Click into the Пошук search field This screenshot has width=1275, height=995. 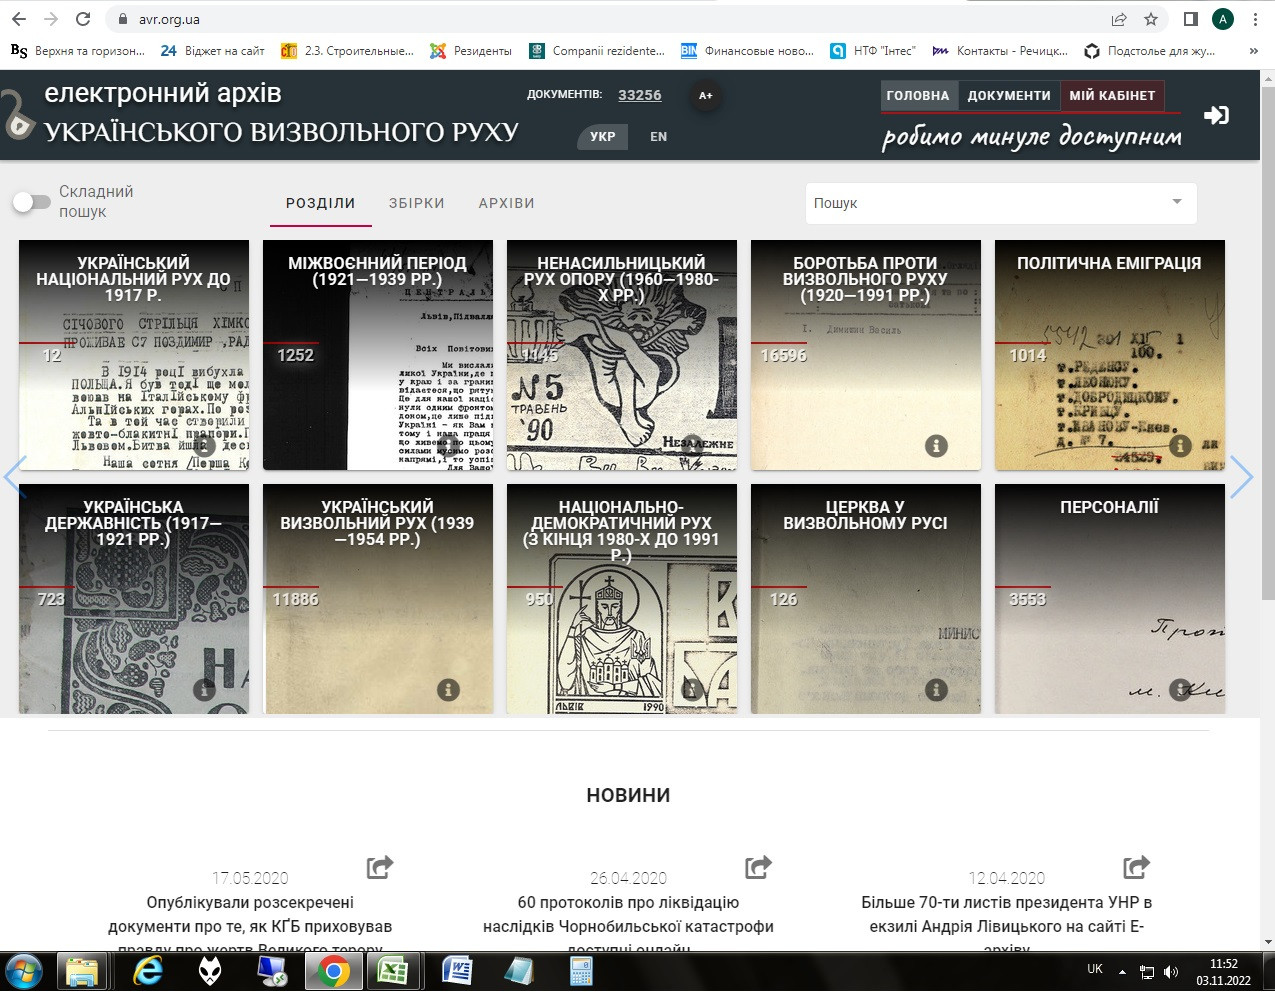click(985, 203)
